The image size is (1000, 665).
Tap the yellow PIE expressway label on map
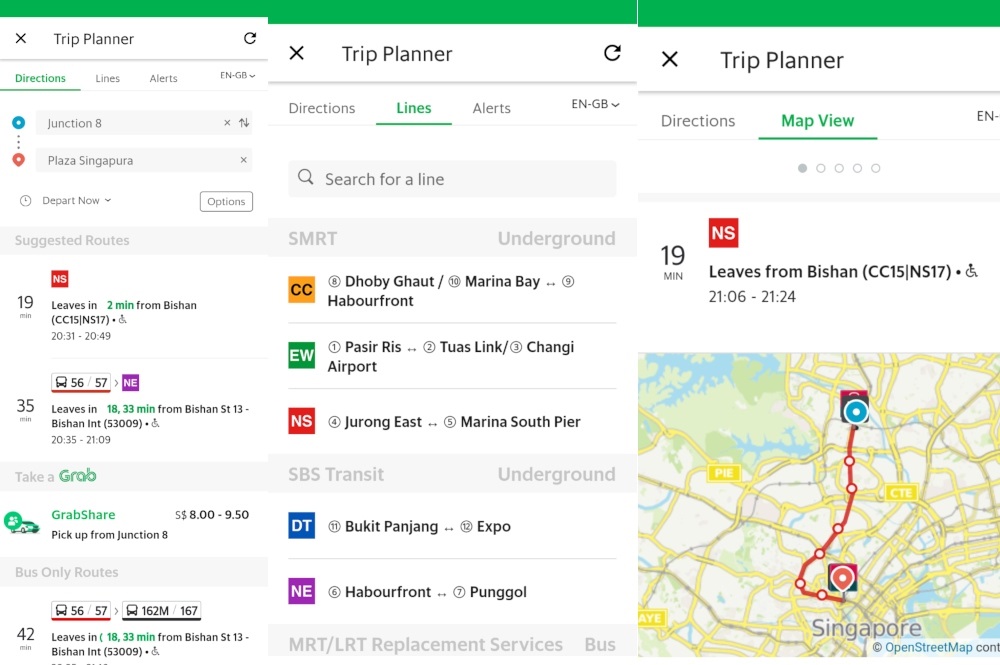[x=724, y=472]
